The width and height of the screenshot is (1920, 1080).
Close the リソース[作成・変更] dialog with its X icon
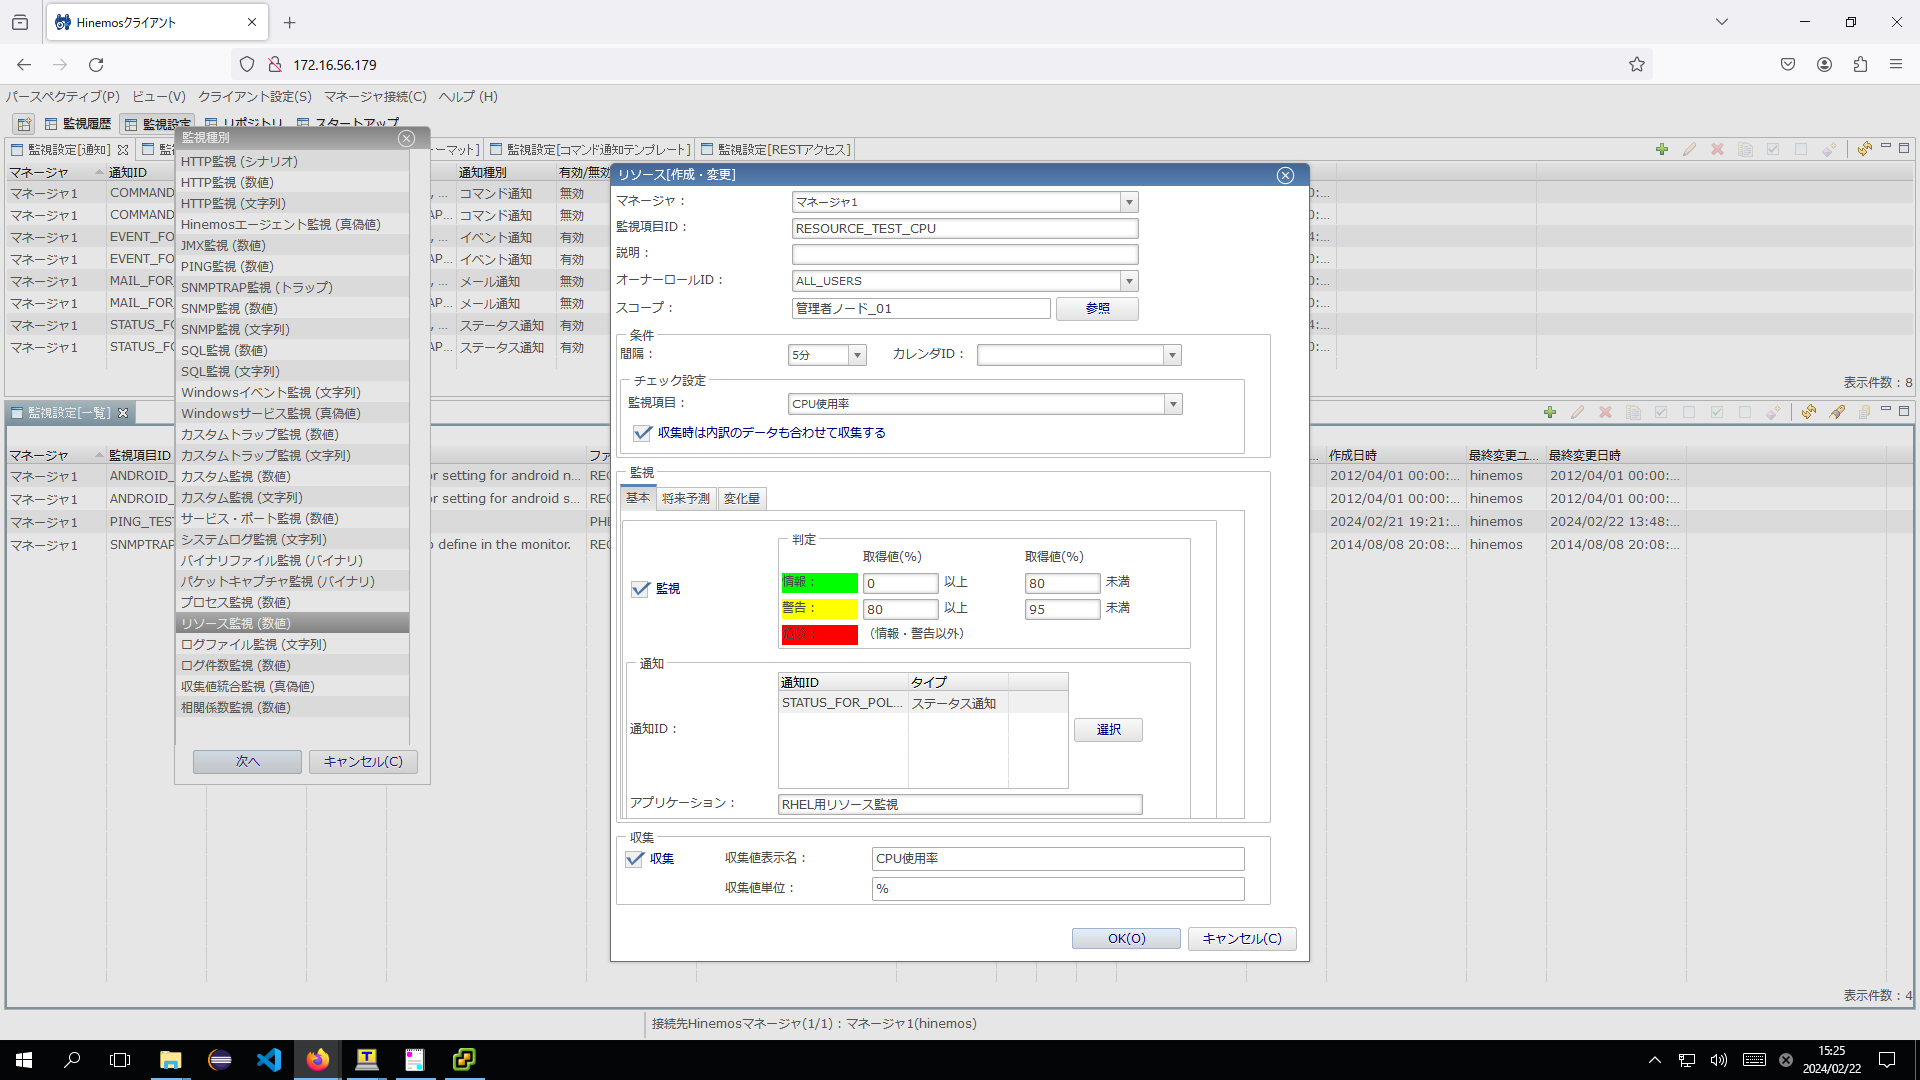point(1286,175)
